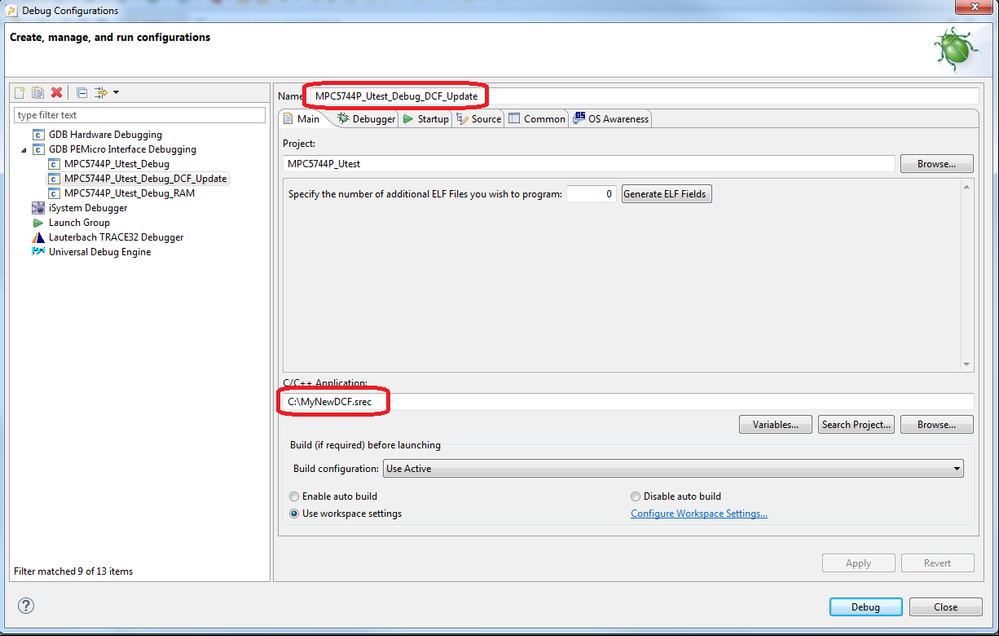The height and width of the screenshot is (636, 999).
Task: Delete selected launch configuration with red X
Action: [x=57, y=93]
